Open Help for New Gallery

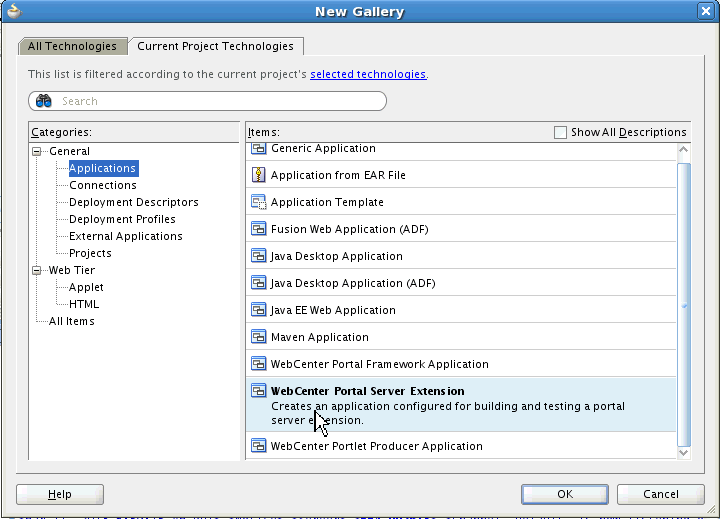pos(60,494)
